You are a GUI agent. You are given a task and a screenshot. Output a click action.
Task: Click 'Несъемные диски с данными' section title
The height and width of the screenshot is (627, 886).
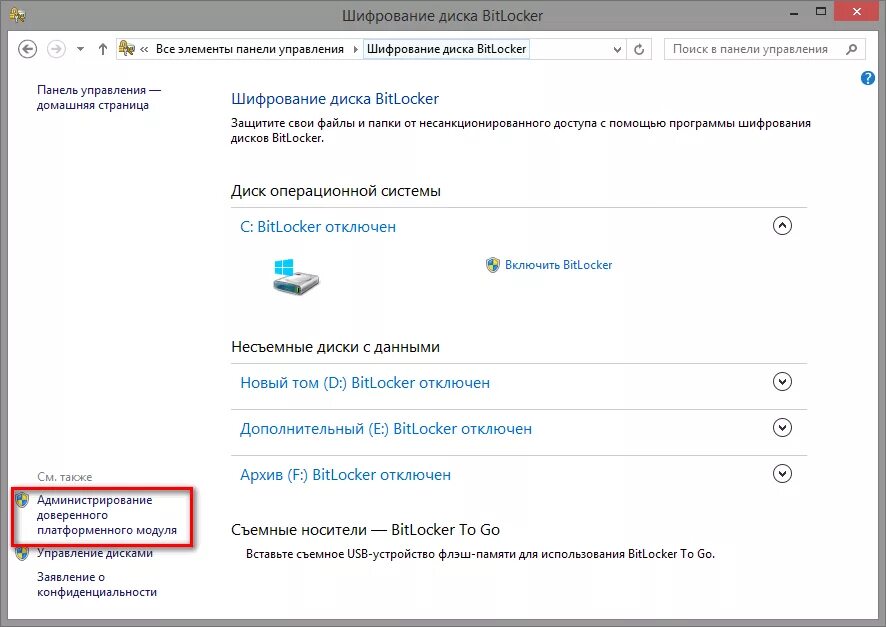(335, 347)
